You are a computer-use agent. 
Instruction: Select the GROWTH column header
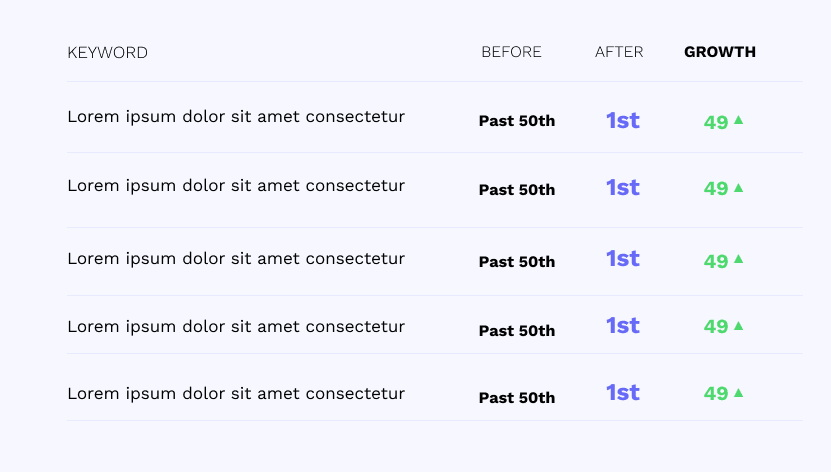point(720,52)
